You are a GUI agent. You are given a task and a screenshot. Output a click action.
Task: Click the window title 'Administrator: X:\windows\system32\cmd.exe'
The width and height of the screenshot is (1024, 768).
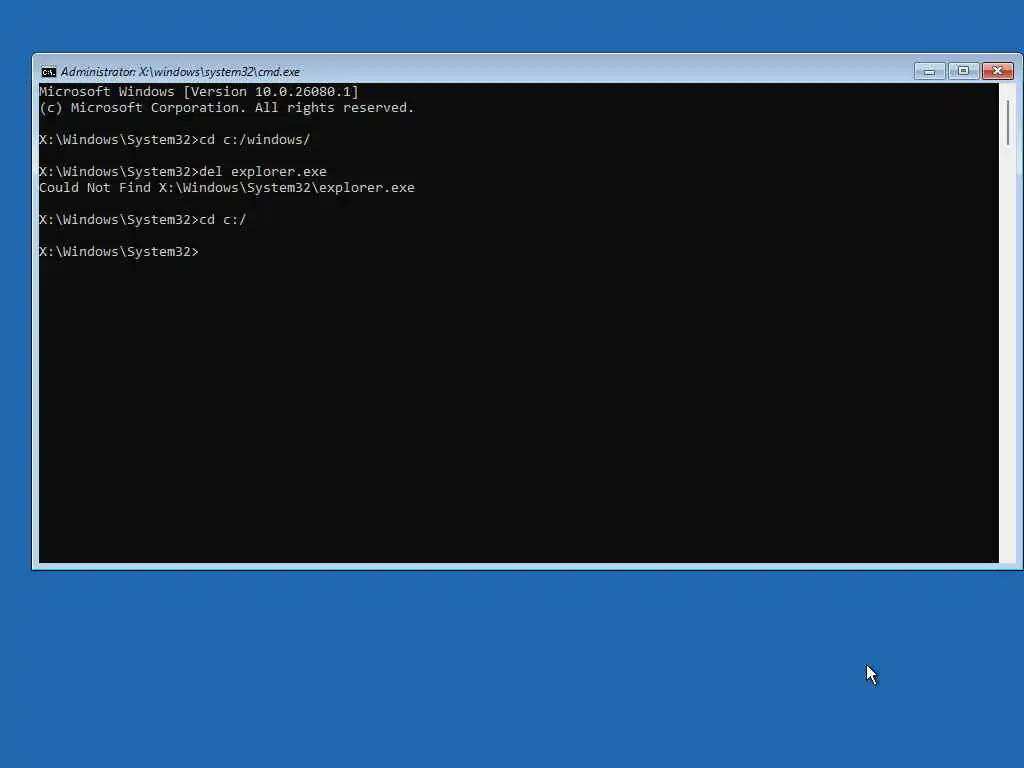[x=180, y=72]
